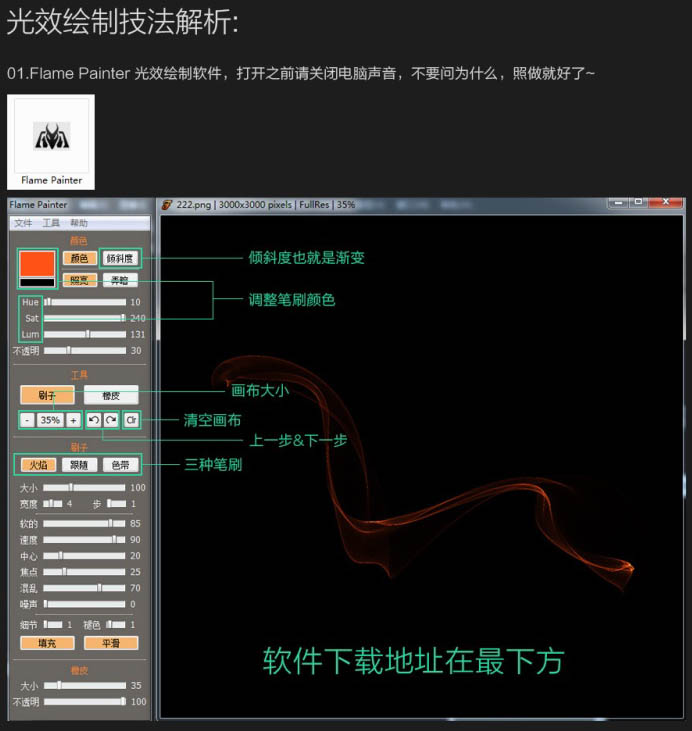The image size is (692, 731).
Task: Select the 刷子 brush tool
Action: click(x=47, y=395)
